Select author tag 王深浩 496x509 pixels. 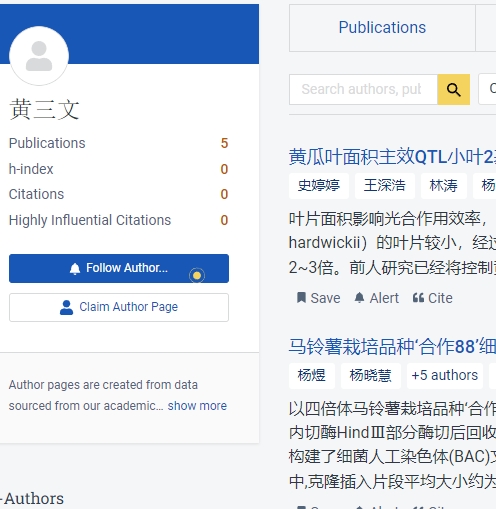[x=385, y=186]
